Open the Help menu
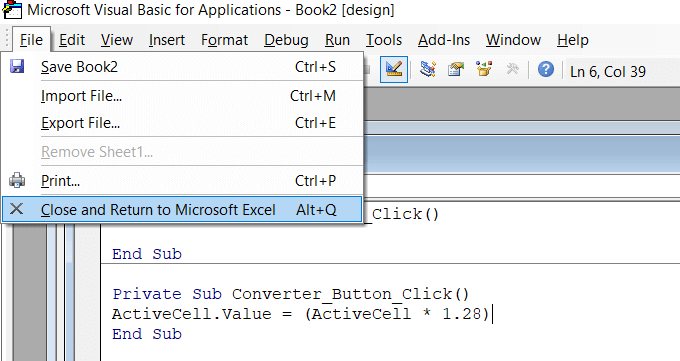Image resolution: width=680 pixels, height=361 pixels. pos(572,40)
